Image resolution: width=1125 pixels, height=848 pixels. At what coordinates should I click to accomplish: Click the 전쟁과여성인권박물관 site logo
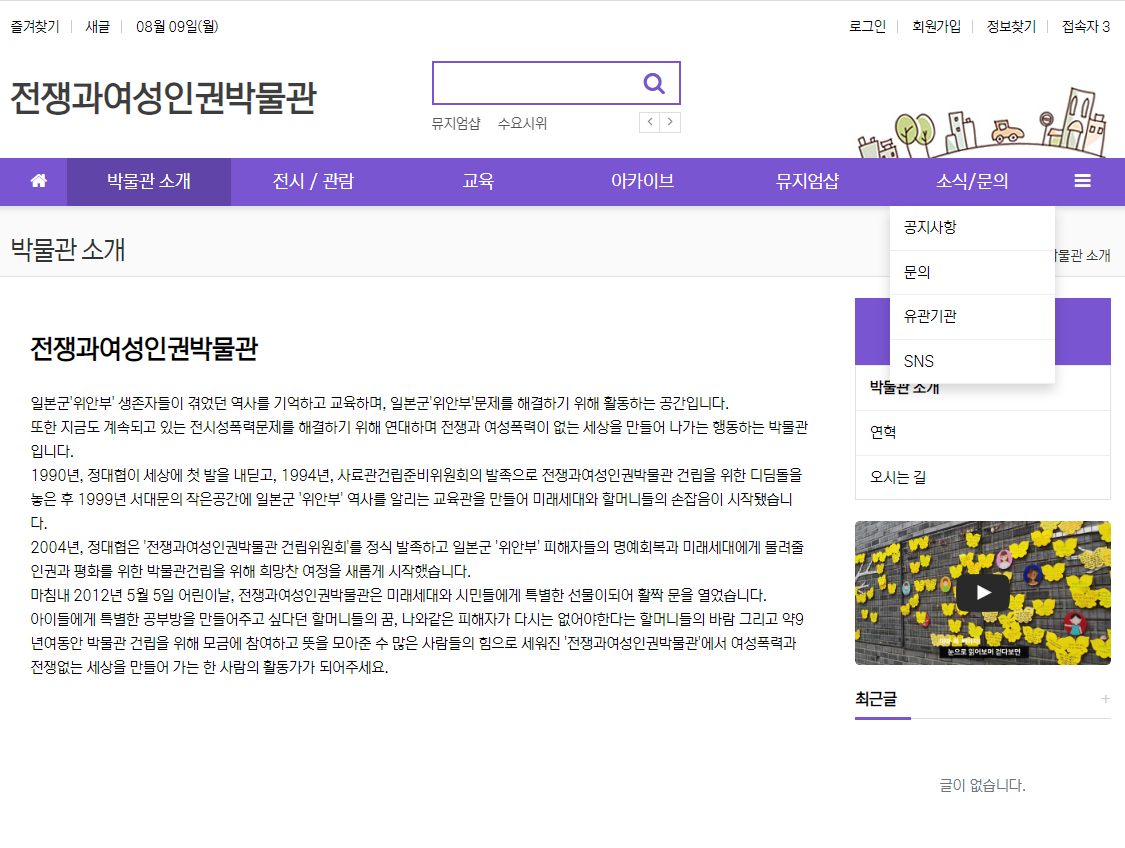tap(164, 98)
